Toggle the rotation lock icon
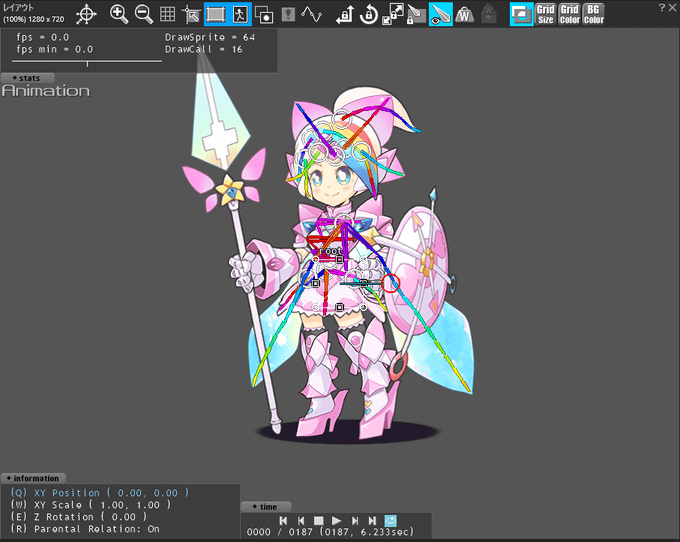The image size is (680, 542). click(369, 14)
